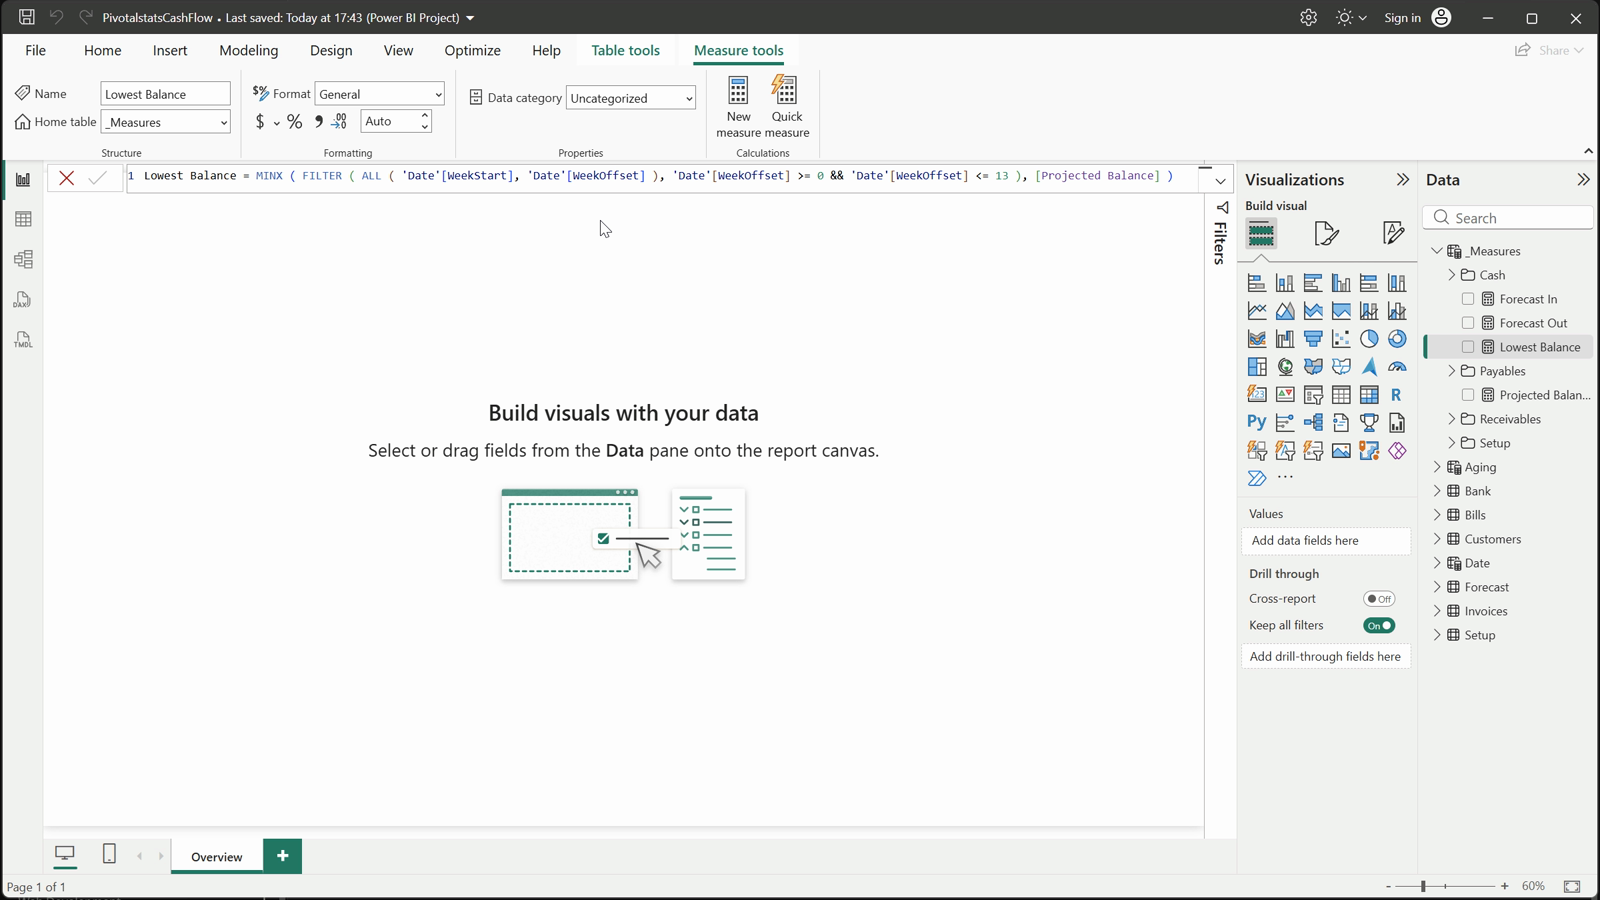Open Table view in left sidebar

[x=23, y=220]
